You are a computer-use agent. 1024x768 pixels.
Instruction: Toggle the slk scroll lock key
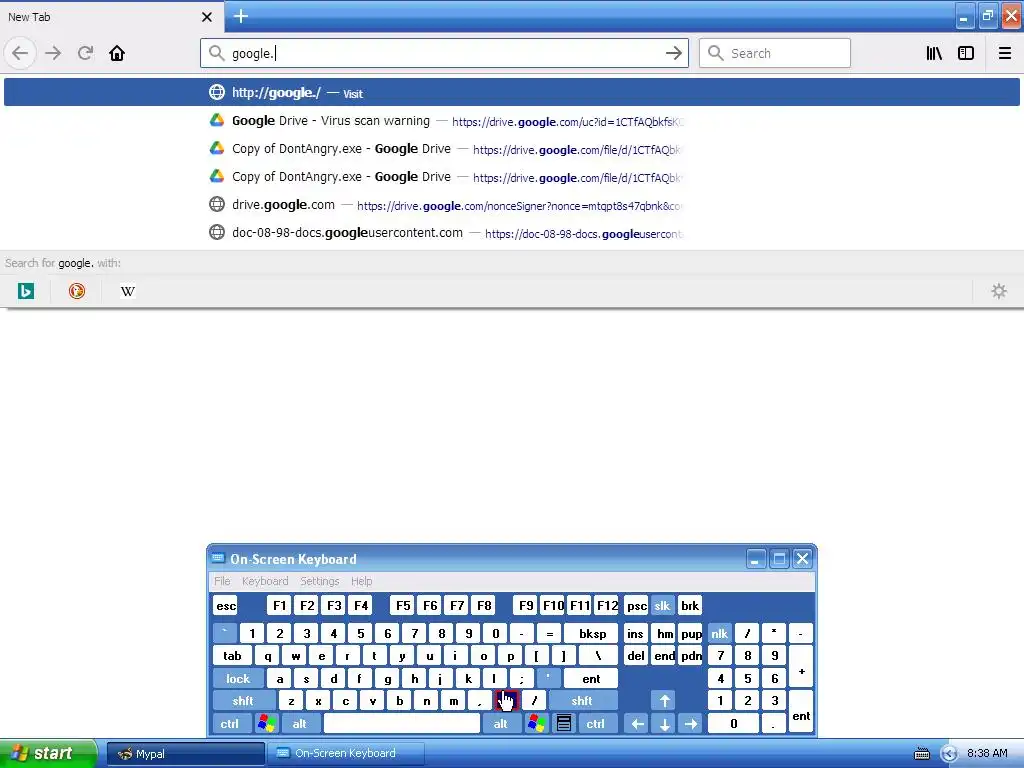[x=662, y=606]
